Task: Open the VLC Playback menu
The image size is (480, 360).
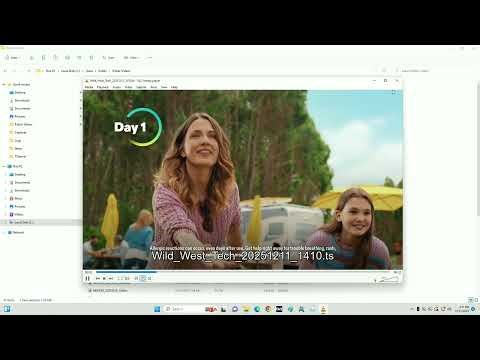Action: pyautogui.click(x=103, y=87)
